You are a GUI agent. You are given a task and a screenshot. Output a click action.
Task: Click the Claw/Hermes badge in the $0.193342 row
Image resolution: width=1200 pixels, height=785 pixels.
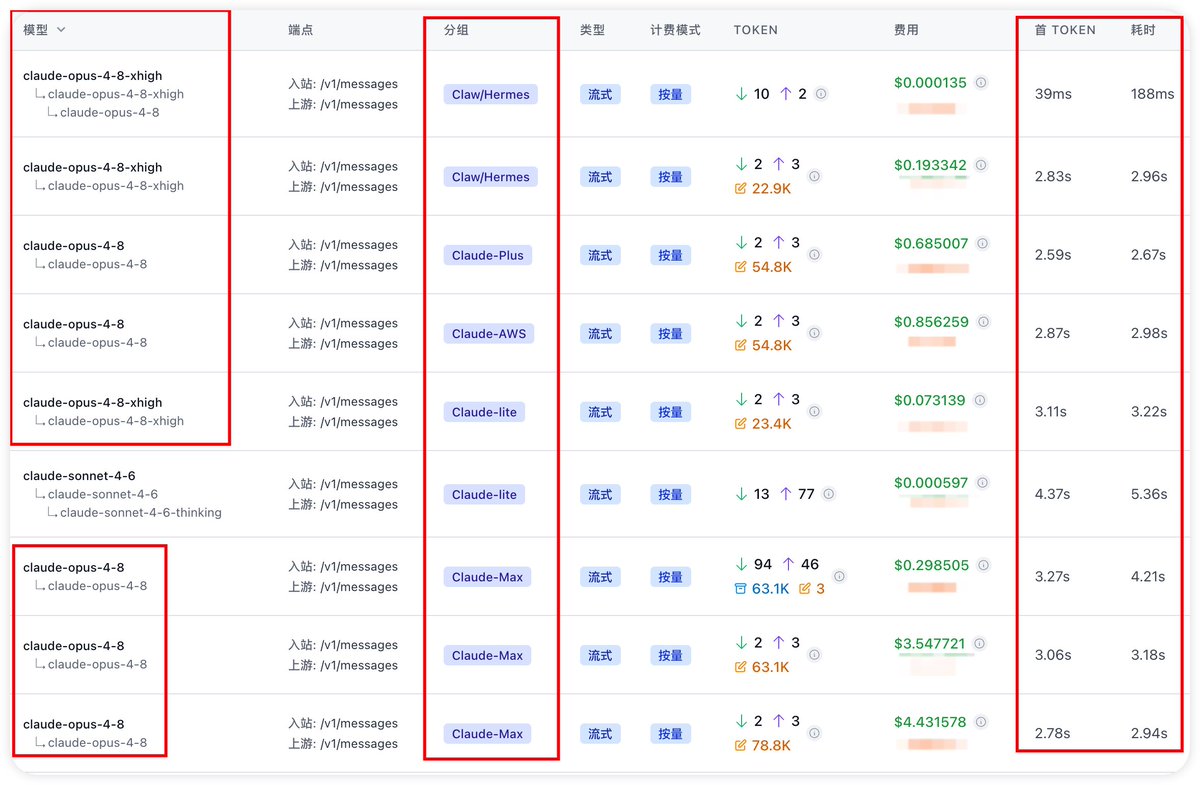click(x=491, y=176)
